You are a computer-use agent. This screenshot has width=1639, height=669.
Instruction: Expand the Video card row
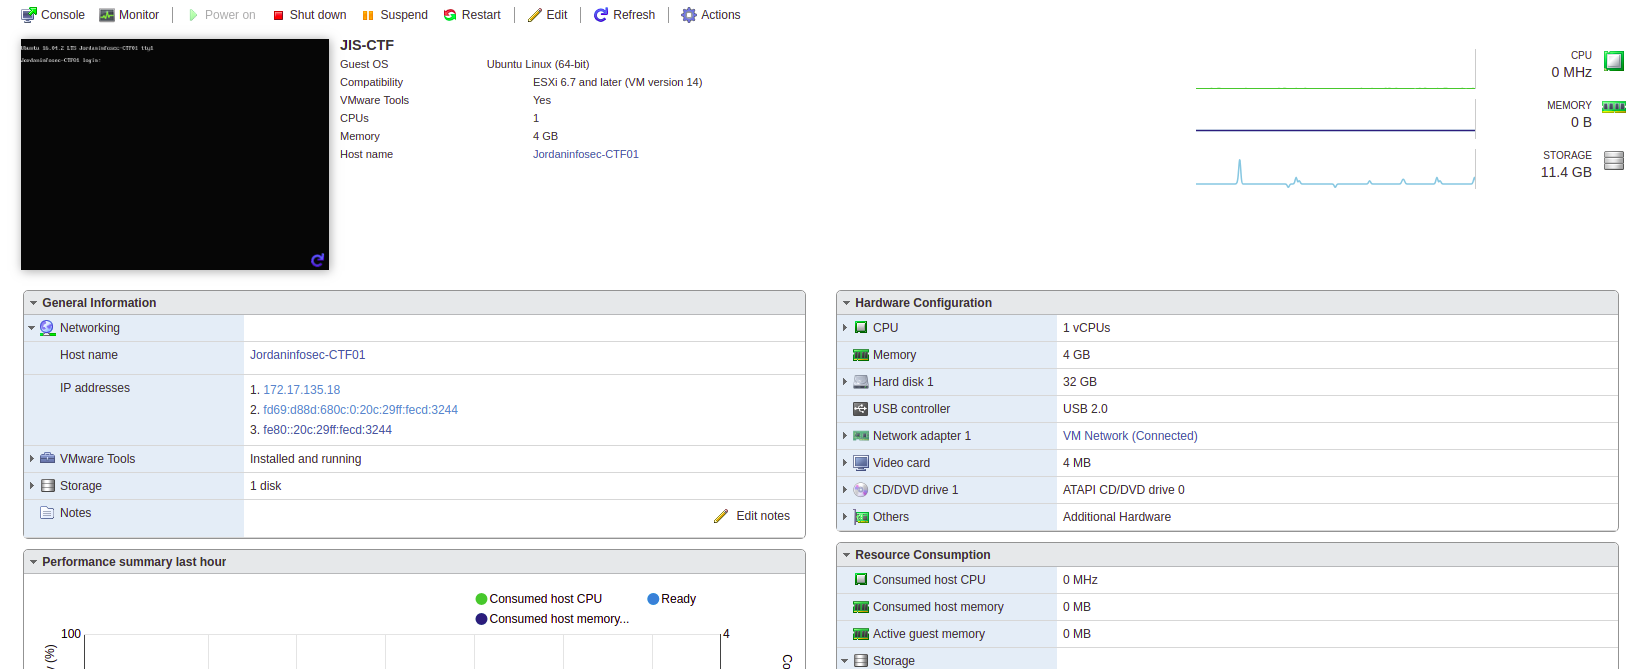[845, 463]
